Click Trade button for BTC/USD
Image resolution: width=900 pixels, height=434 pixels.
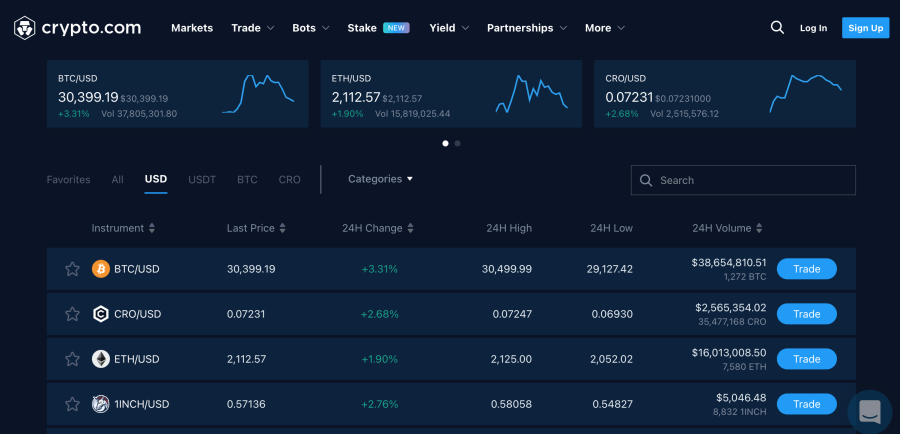(x=806, y=269)
